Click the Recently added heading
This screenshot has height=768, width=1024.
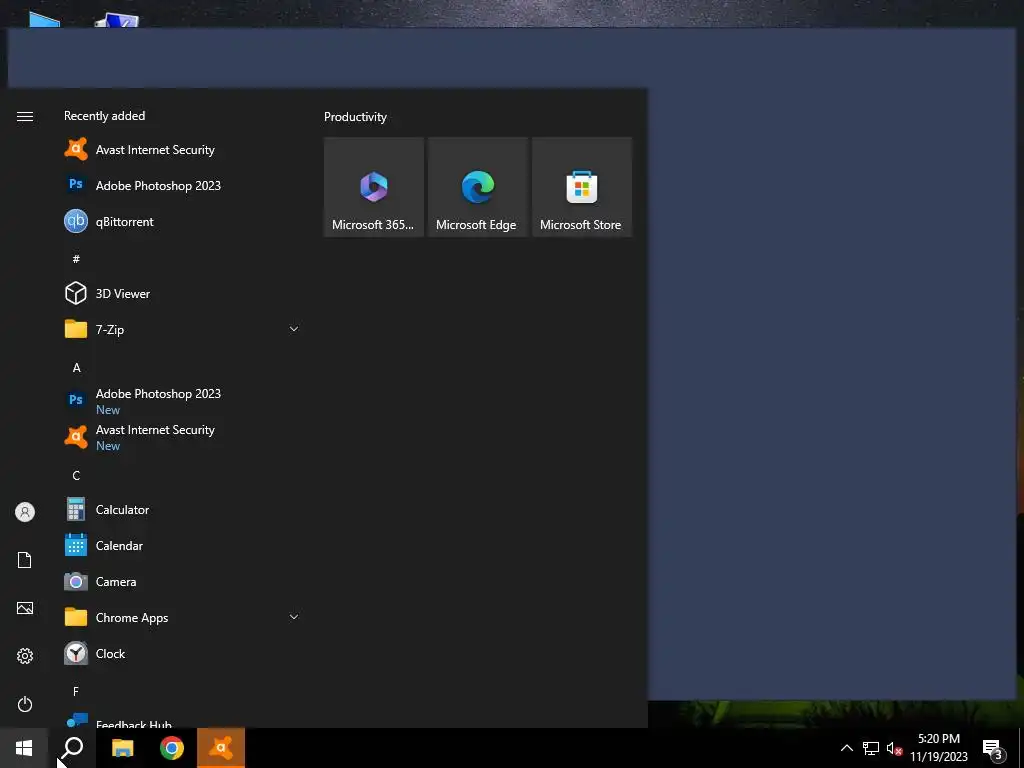pyautogui.click(x=104, y=116)
